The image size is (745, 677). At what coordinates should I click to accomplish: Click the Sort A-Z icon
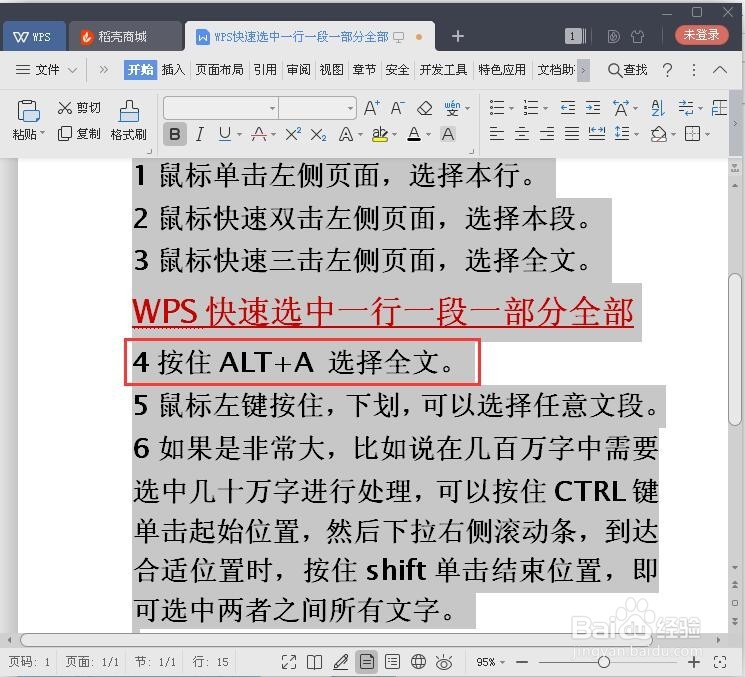658,108
